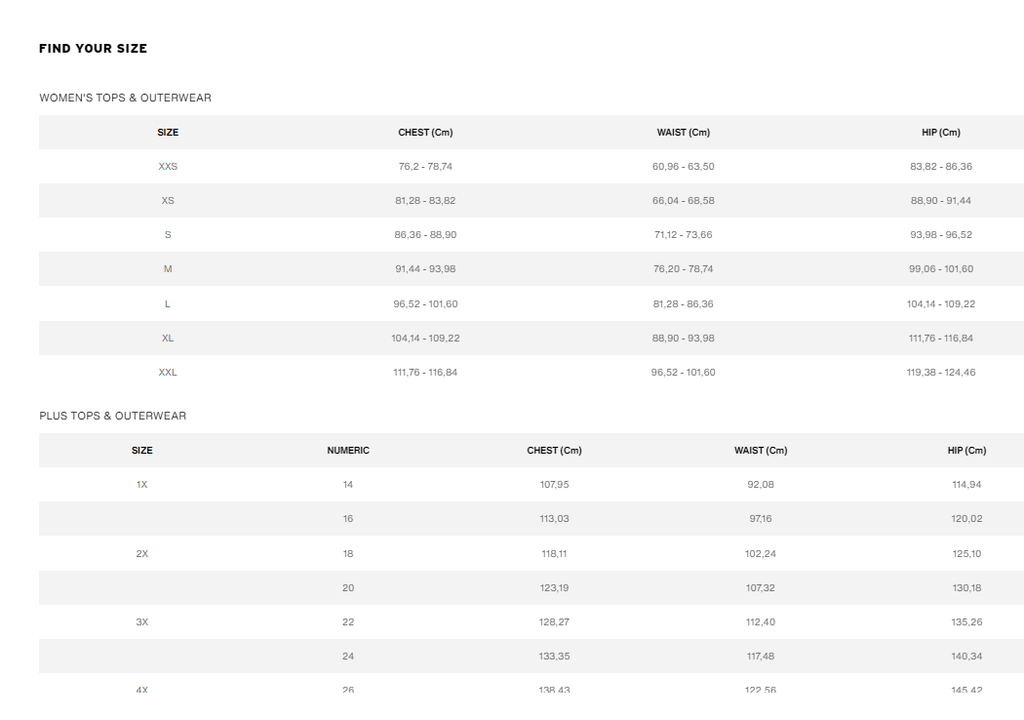The height and width of the screenshot is (720, 1024).
Task: Select the 3X plus size label
Action: point(142,622)
